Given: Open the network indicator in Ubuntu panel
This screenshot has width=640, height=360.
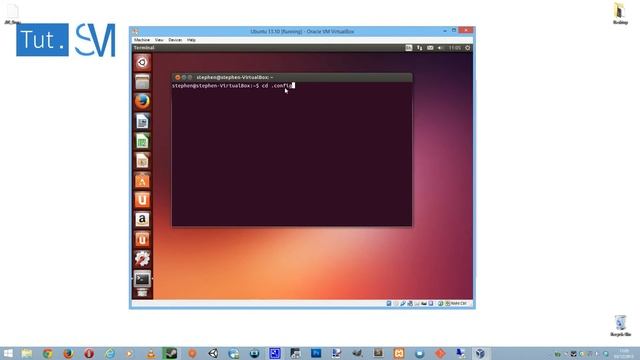Looking at the screenshot, I should pos(419,48).
